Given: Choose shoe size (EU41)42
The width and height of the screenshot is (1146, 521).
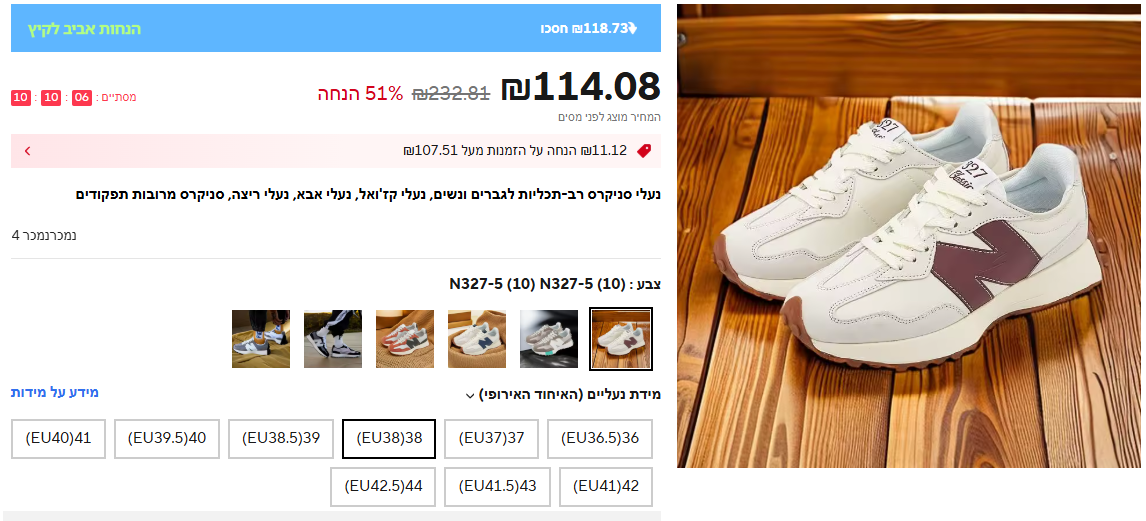Looking at the screenshot, I should [x=606, y=487].
